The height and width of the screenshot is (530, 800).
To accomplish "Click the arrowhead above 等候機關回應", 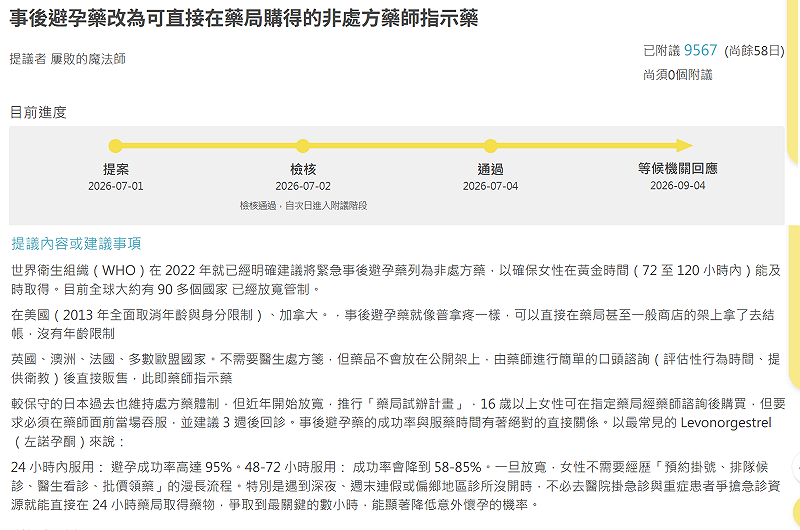I will [x=684, y=145].
